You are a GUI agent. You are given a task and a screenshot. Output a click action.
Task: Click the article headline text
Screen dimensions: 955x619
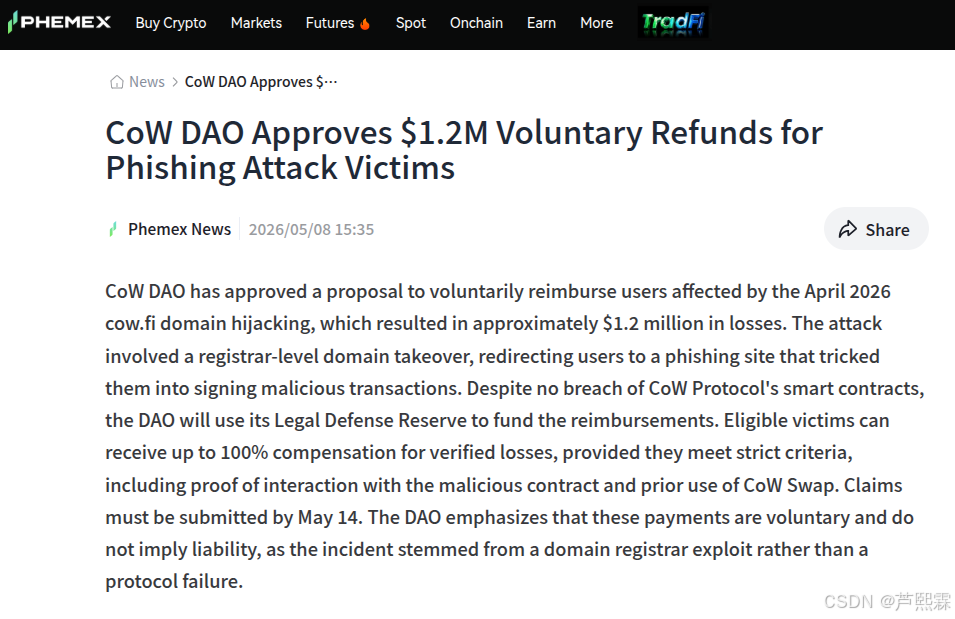[464, 150]
